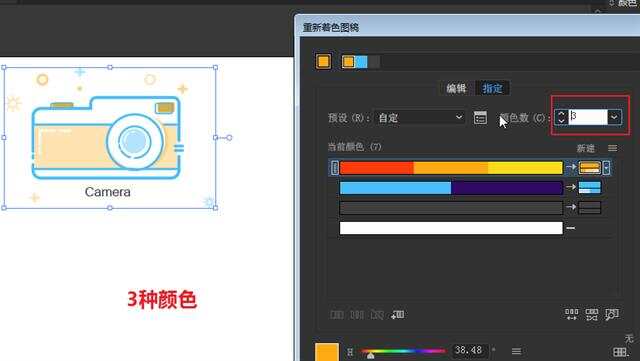Click the orange new color swatch

click(x=590, y=167)
